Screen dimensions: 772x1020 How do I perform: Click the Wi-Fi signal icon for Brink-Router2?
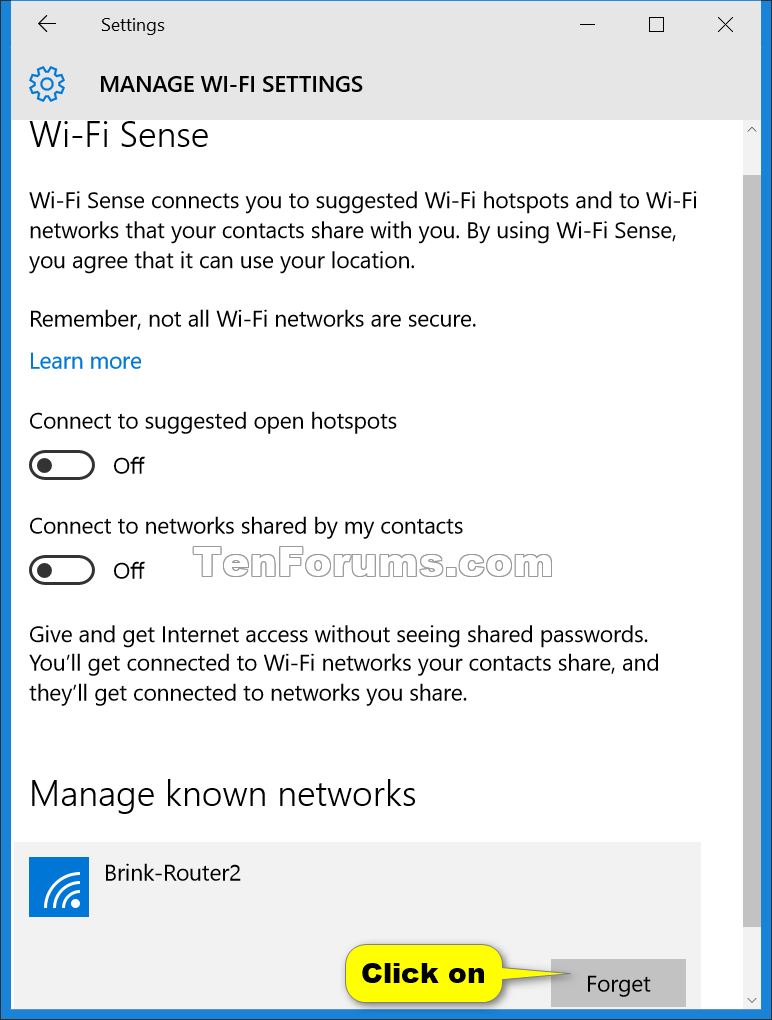pyautogui.click(x=59, y=887)
